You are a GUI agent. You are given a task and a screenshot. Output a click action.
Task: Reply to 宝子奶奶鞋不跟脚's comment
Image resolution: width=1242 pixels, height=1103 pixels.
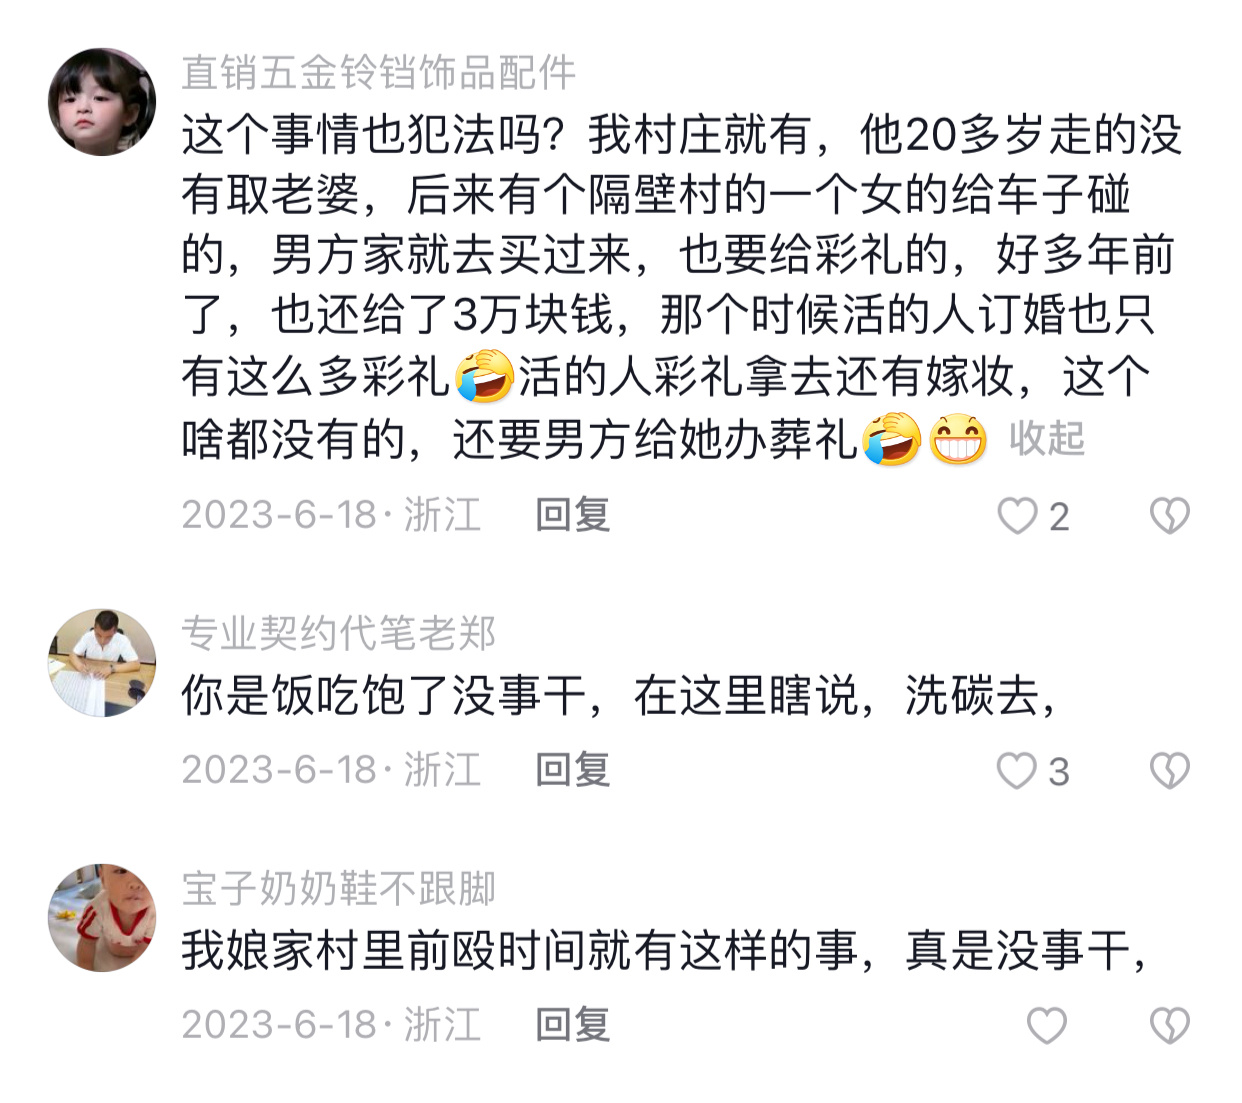click(x=572, y=1025)
